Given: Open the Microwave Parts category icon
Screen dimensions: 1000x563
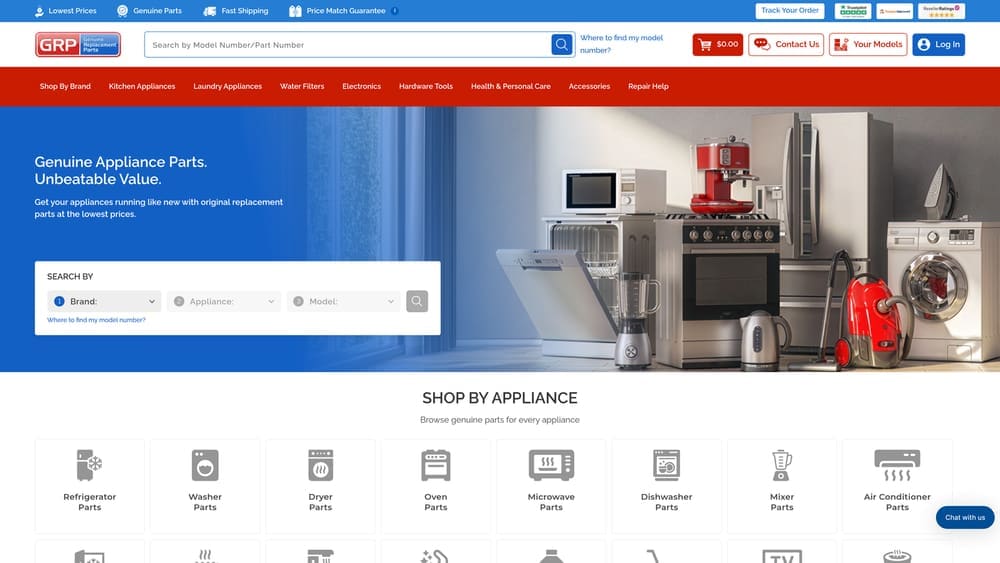Looking at the screenshot, I should tap(551, 465).
